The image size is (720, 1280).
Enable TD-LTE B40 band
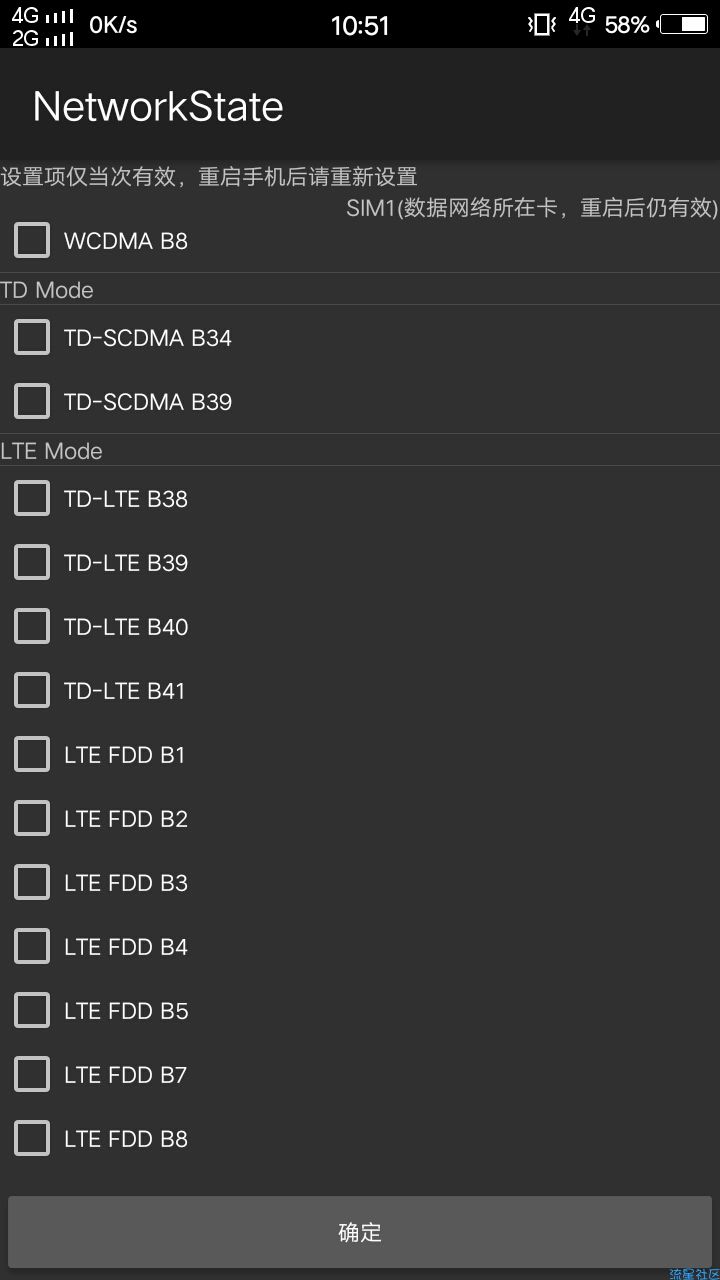32,626
